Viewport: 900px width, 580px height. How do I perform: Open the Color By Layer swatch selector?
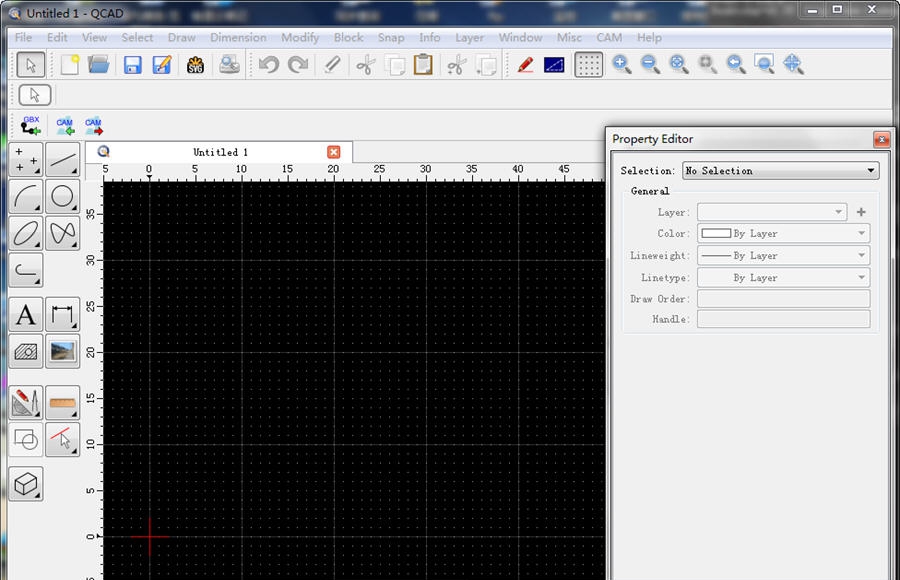[783, 234]
